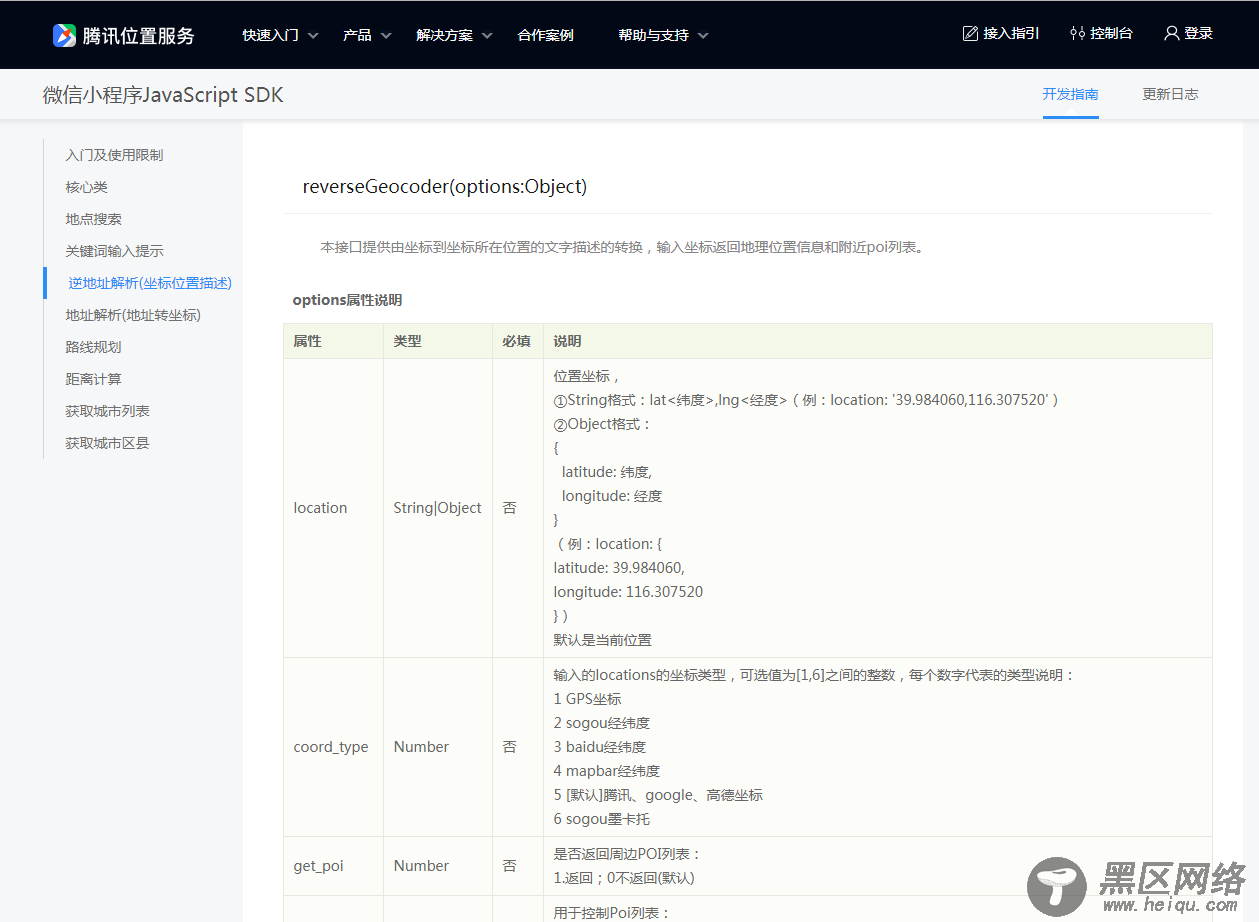Click the String|Object type cell
This screenshot has height=922, width=1259.
point(438,508)
